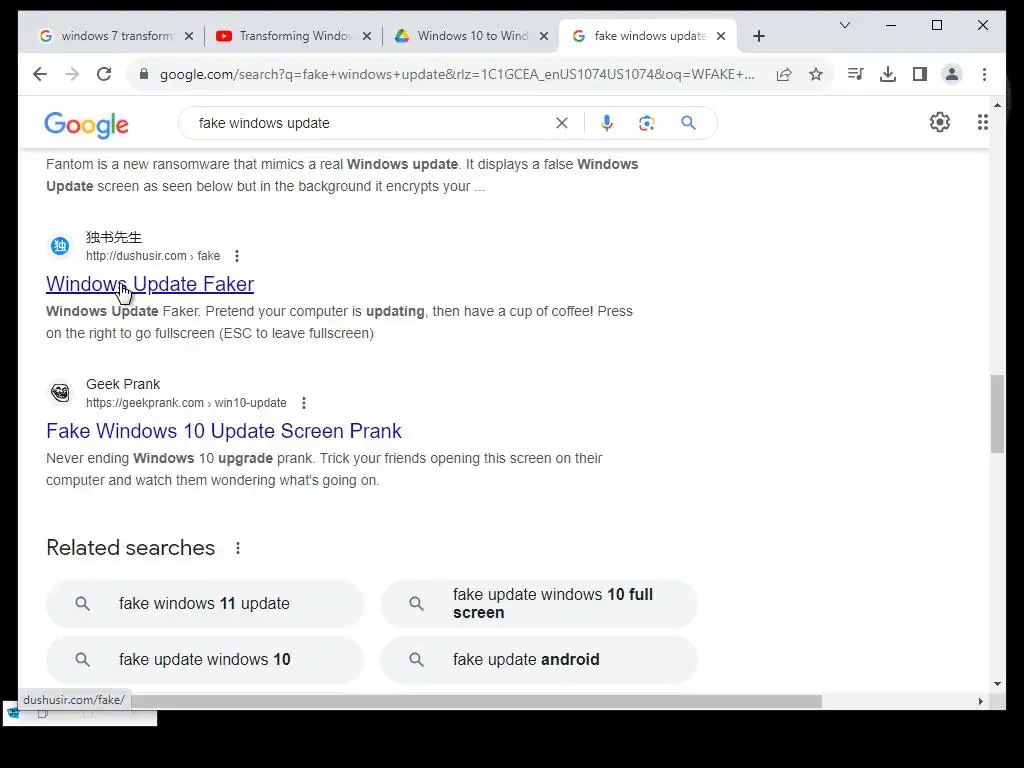Open the Chrome downloads icon

pyautogui.click(x=888, y=74)
